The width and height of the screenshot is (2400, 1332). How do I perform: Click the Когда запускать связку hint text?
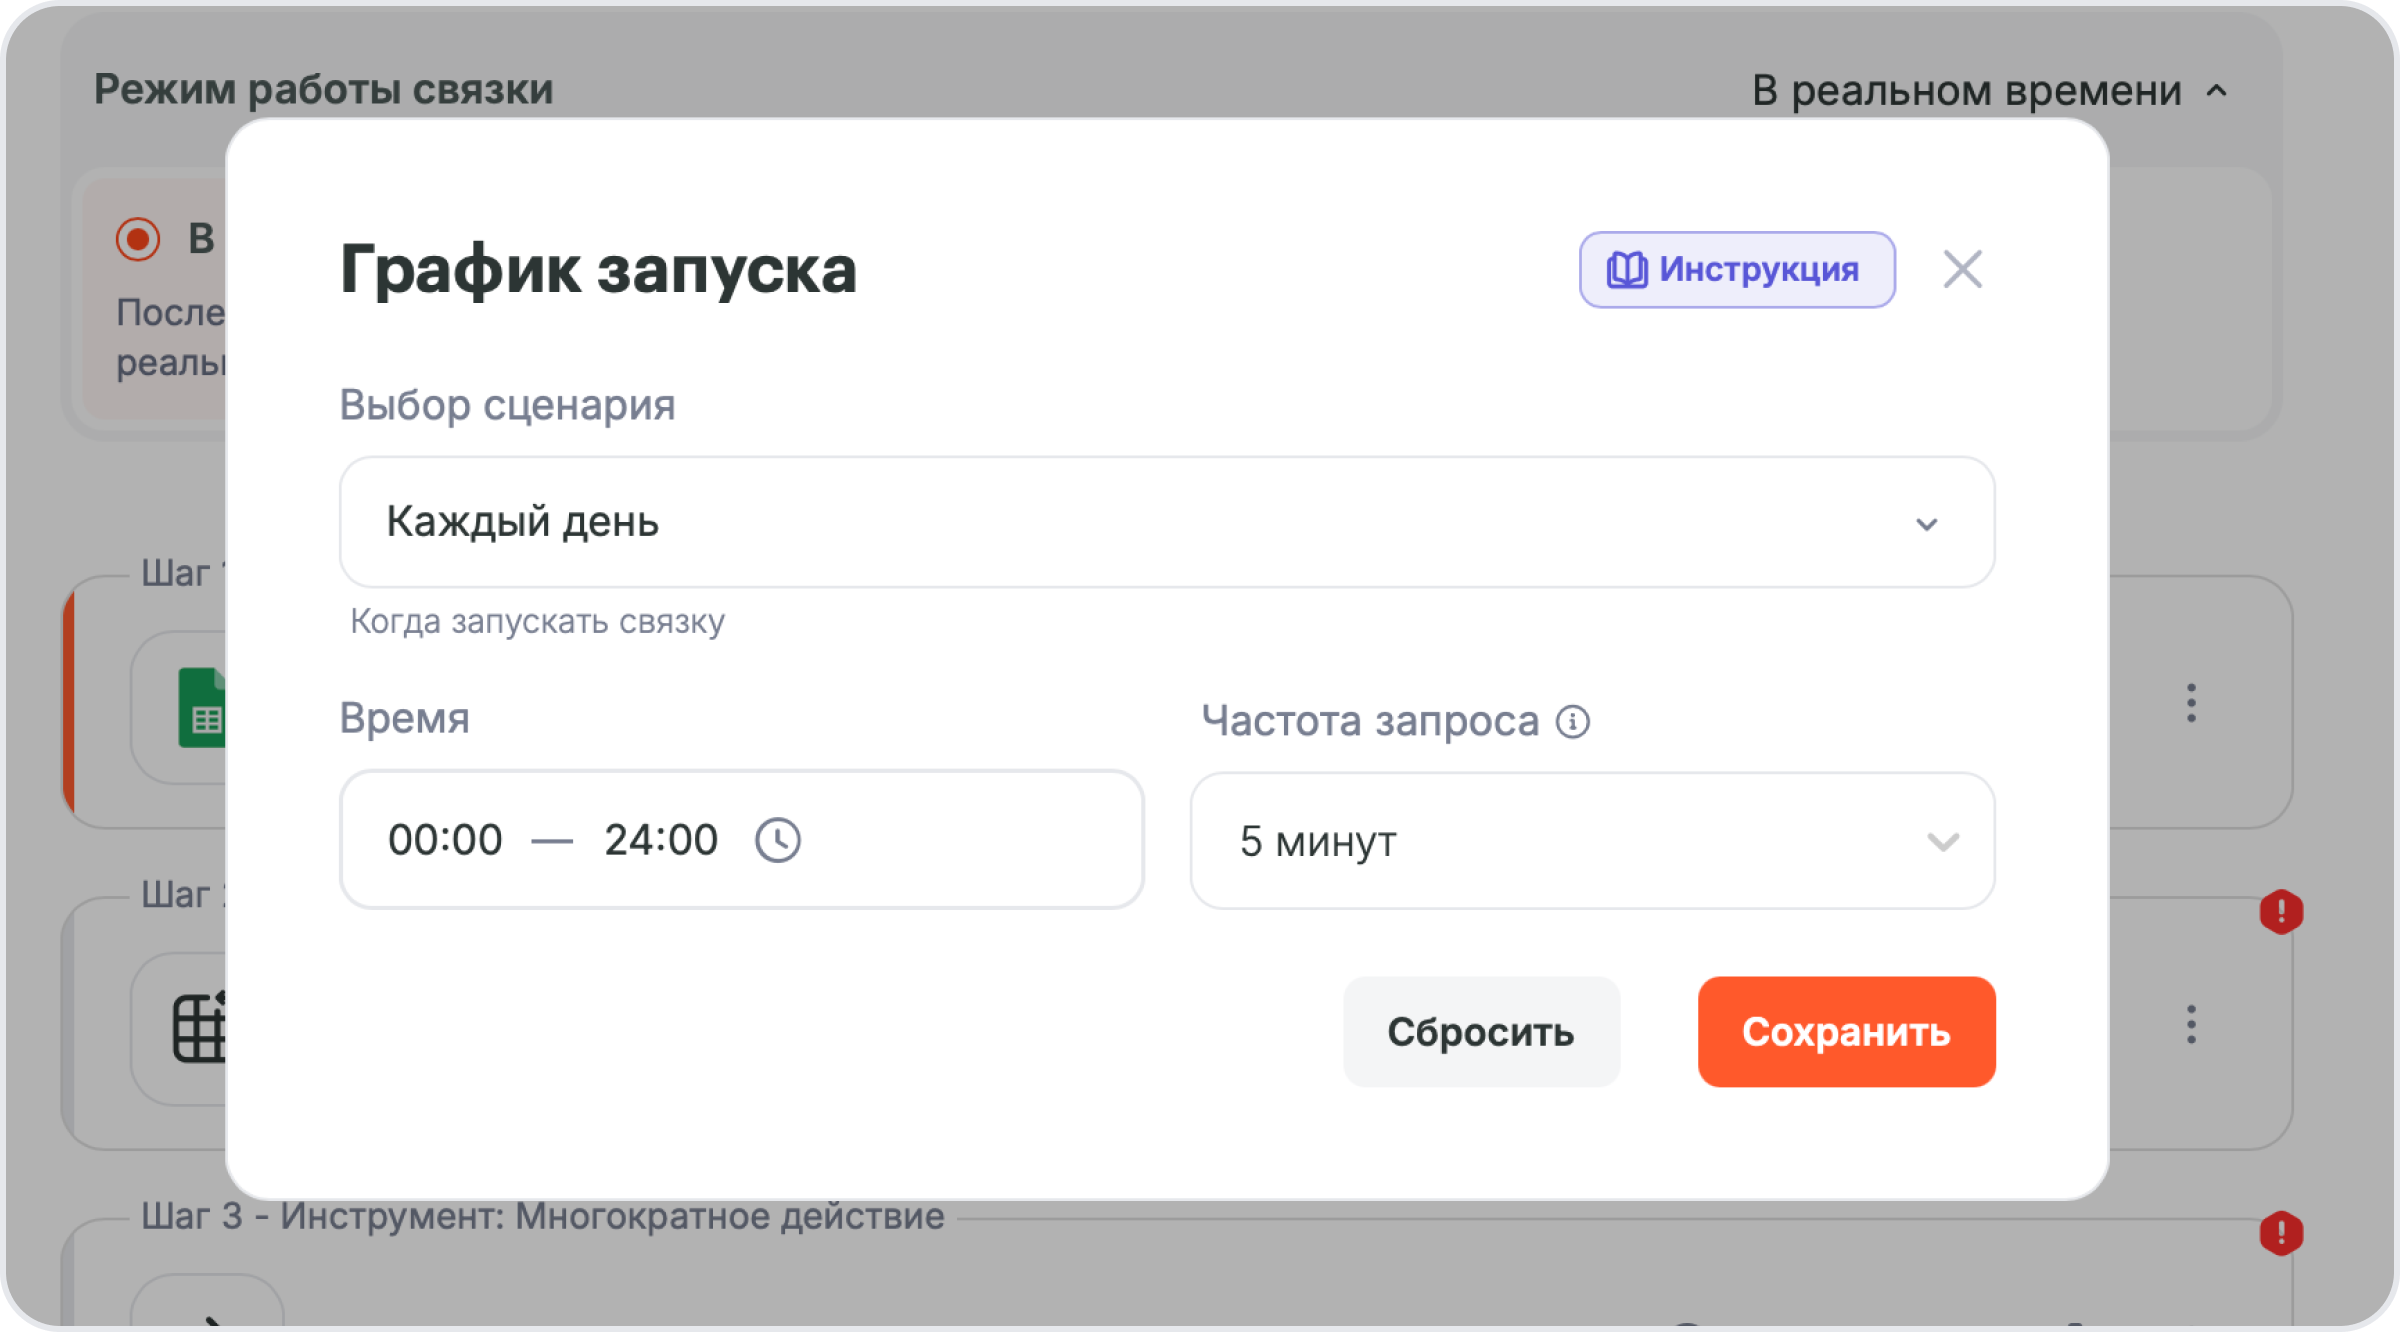click(537, 621)
